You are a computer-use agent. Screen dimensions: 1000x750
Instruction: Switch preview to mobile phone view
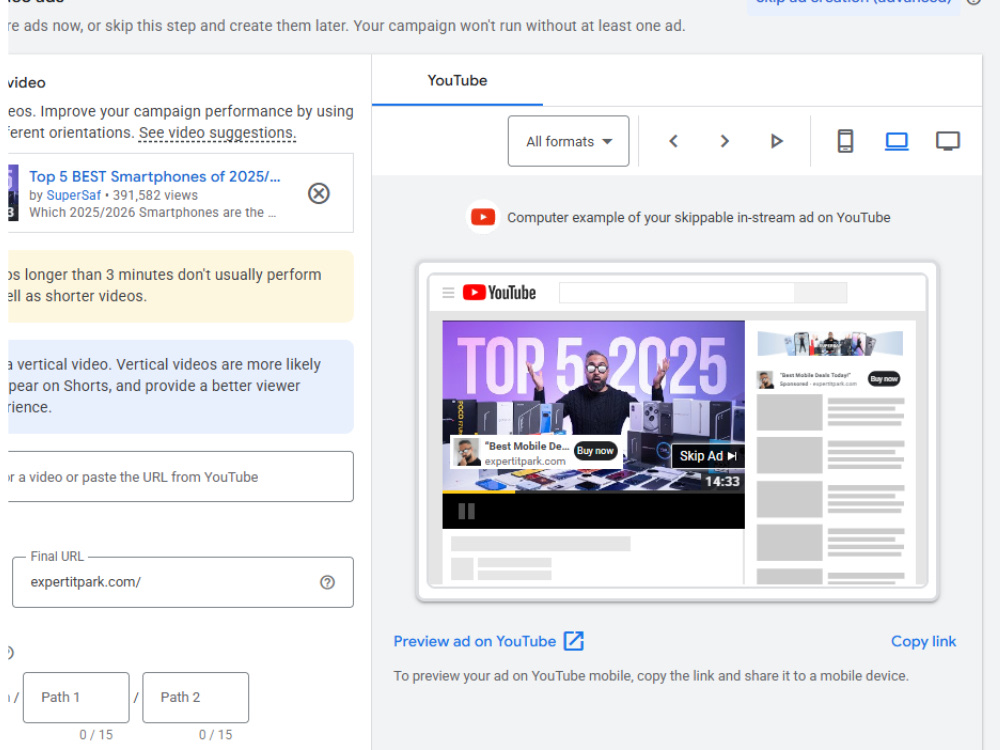click(x=845, y=141)
